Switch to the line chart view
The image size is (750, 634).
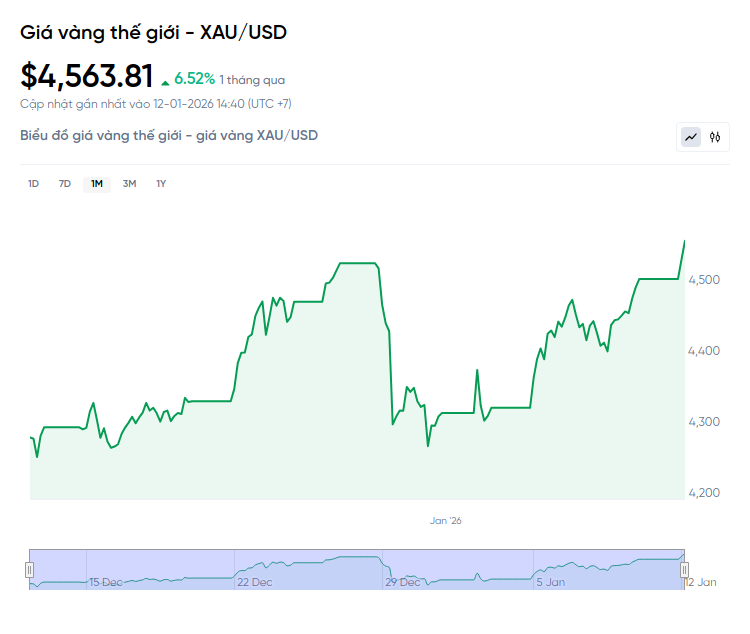pyautogui.click(x=691, y=137)
